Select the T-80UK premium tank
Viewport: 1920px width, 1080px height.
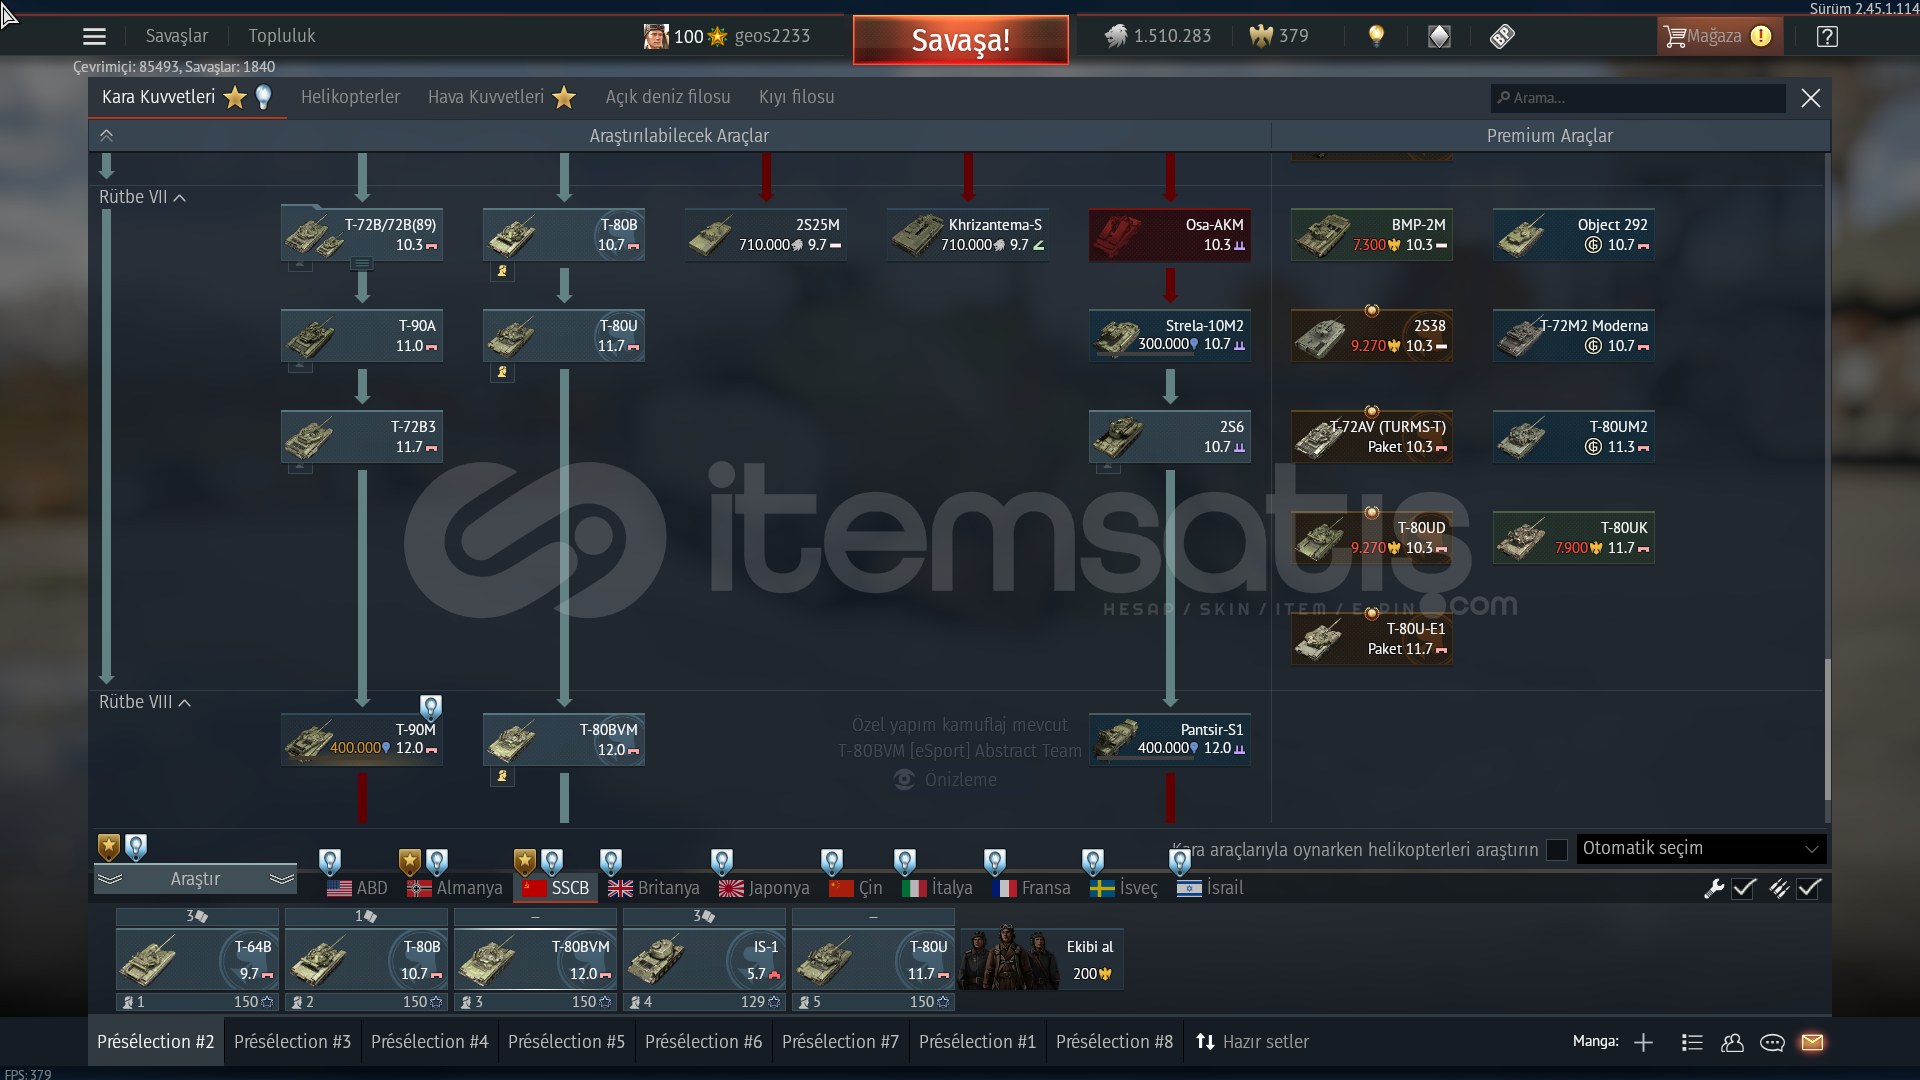[x=1574, y=538]
